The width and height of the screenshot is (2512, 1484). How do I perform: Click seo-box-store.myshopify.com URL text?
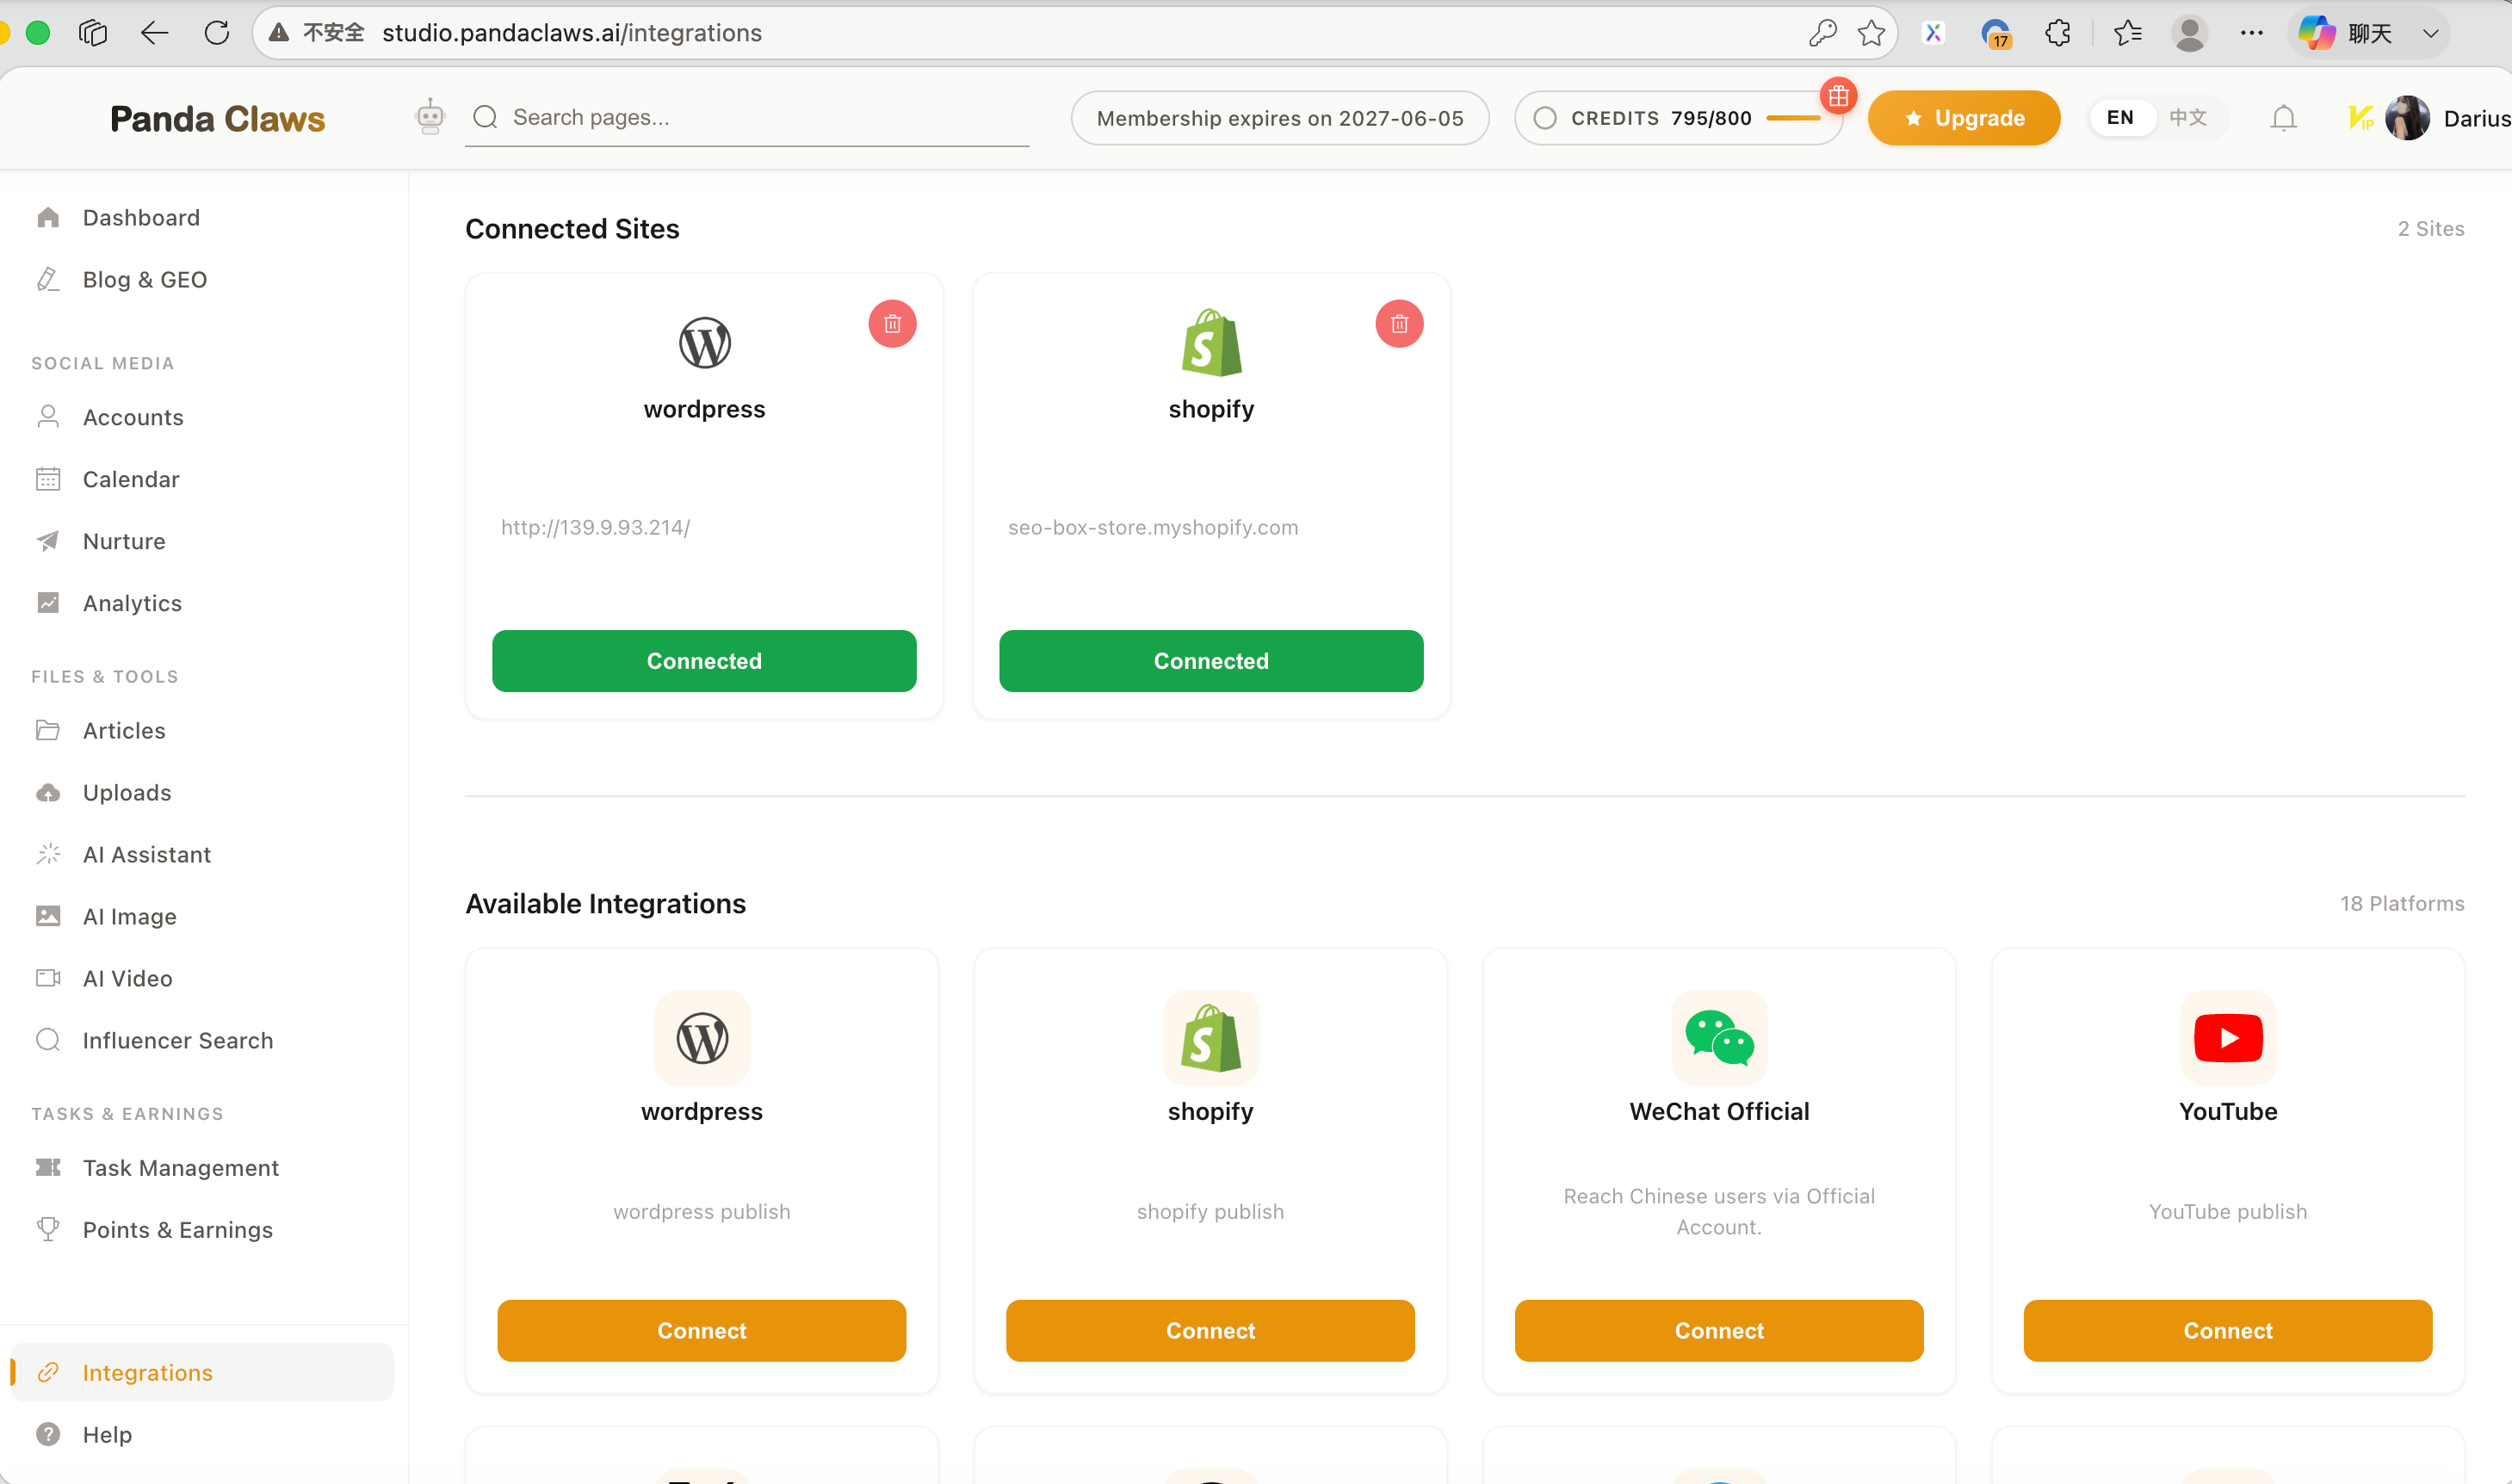pos(1153,527)
